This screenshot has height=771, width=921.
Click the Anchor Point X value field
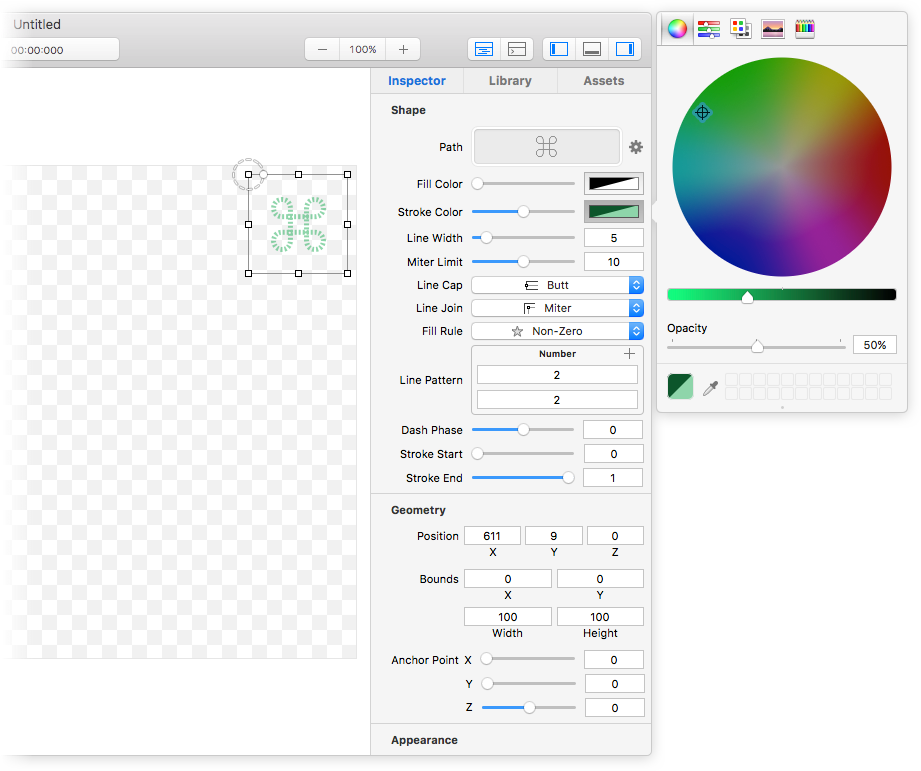point(614,659)
